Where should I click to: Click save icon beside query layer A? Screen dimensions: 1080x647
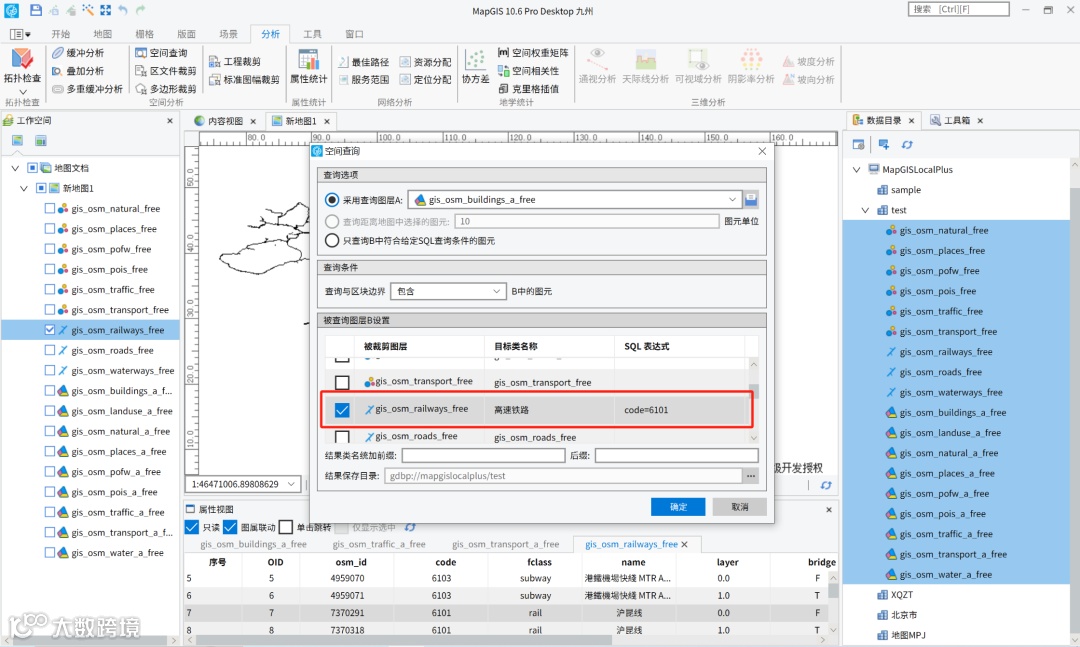(751, 200)
